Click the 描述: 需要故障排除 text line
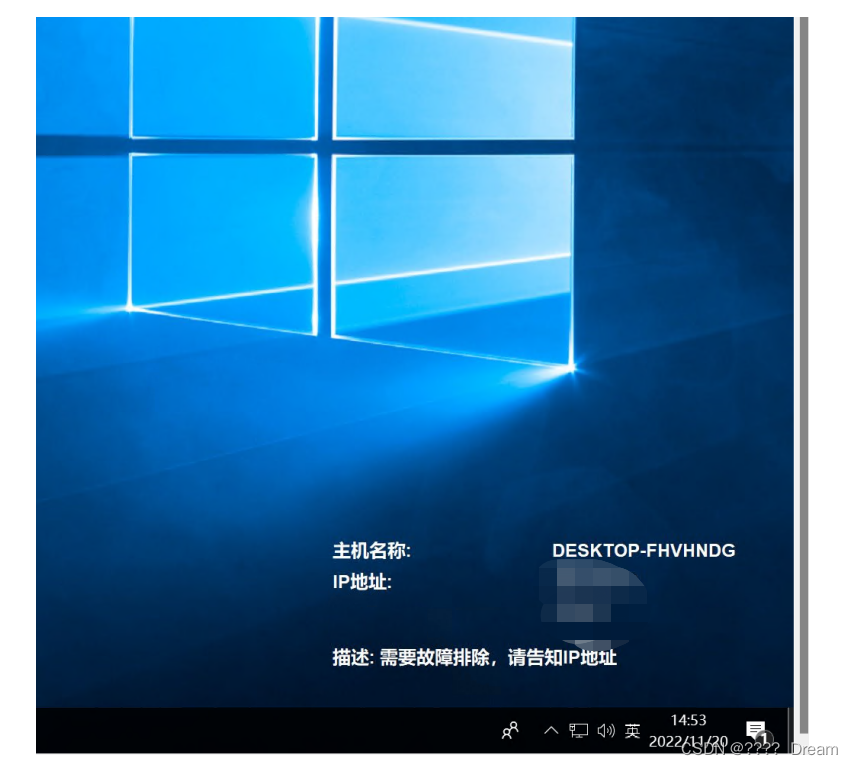Screen dimensions: 853x765 click(474, 657)
